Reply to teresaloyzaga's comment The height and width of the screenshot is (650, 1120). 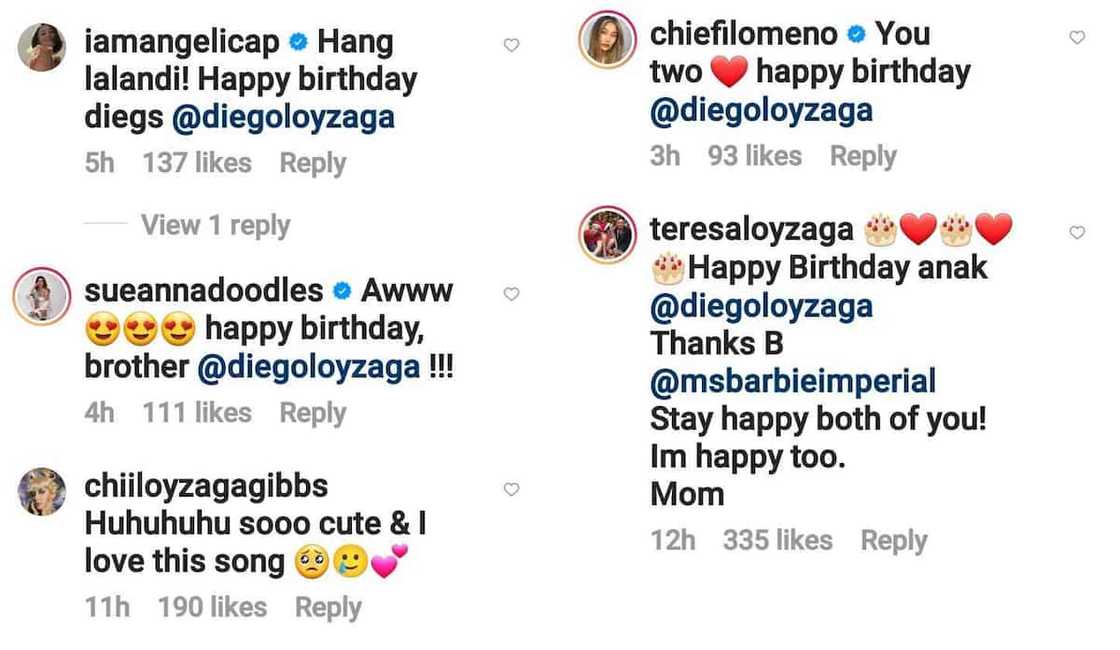[894, 540]
